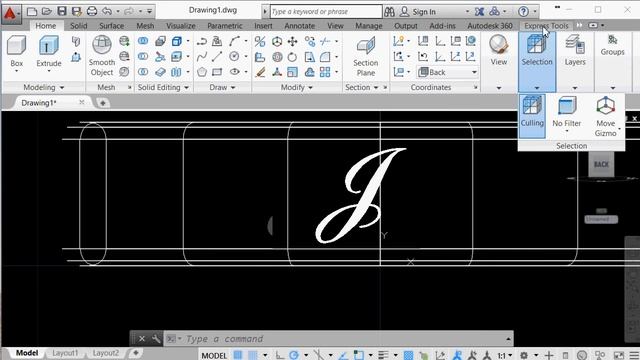Image resolution: width=640 pixels, height=360 pixels.
Task: Click the Open file icon in quick access toolbar
Action: click(x=47, y=11)
